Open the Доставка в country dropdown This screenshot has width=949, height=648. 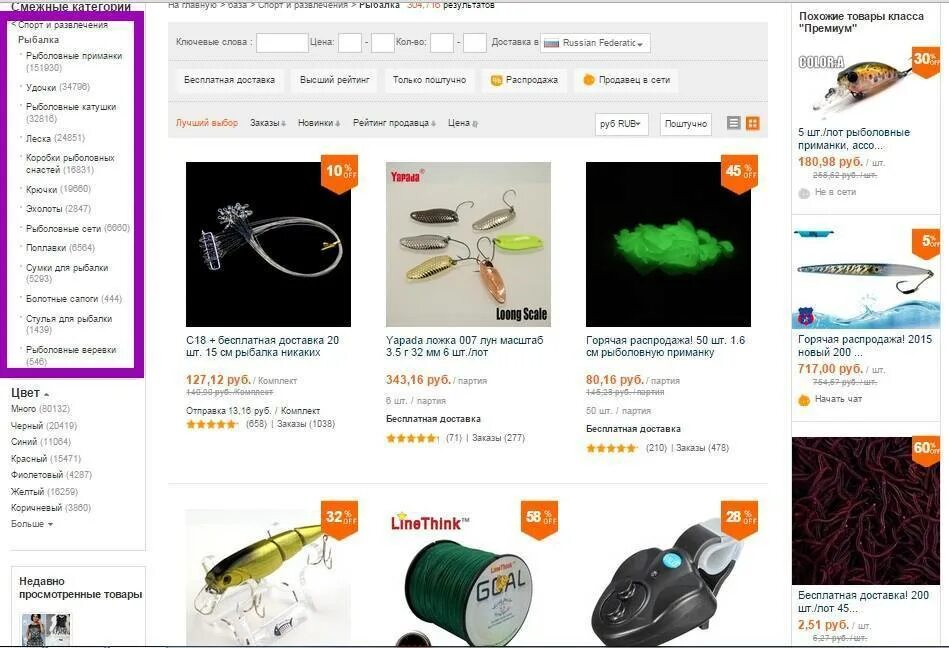(596, 43)
